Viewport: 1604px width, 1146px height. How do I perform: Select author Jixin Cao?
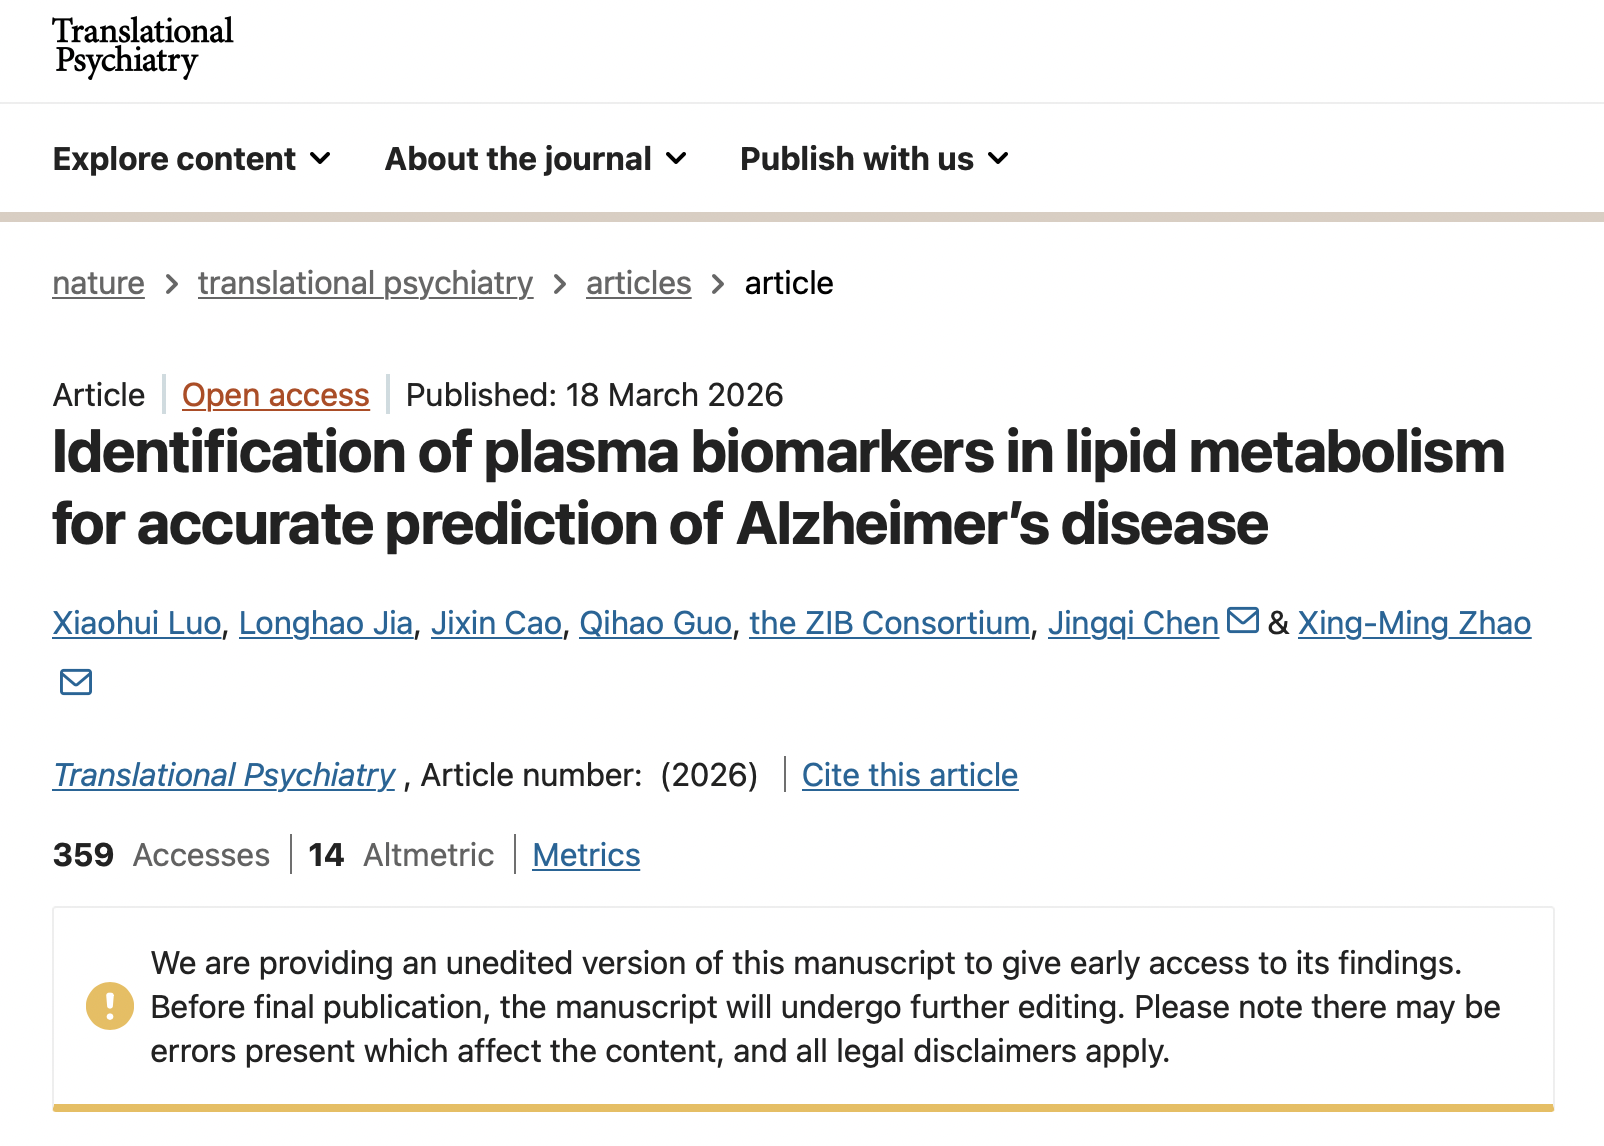(x=496, y=623)
